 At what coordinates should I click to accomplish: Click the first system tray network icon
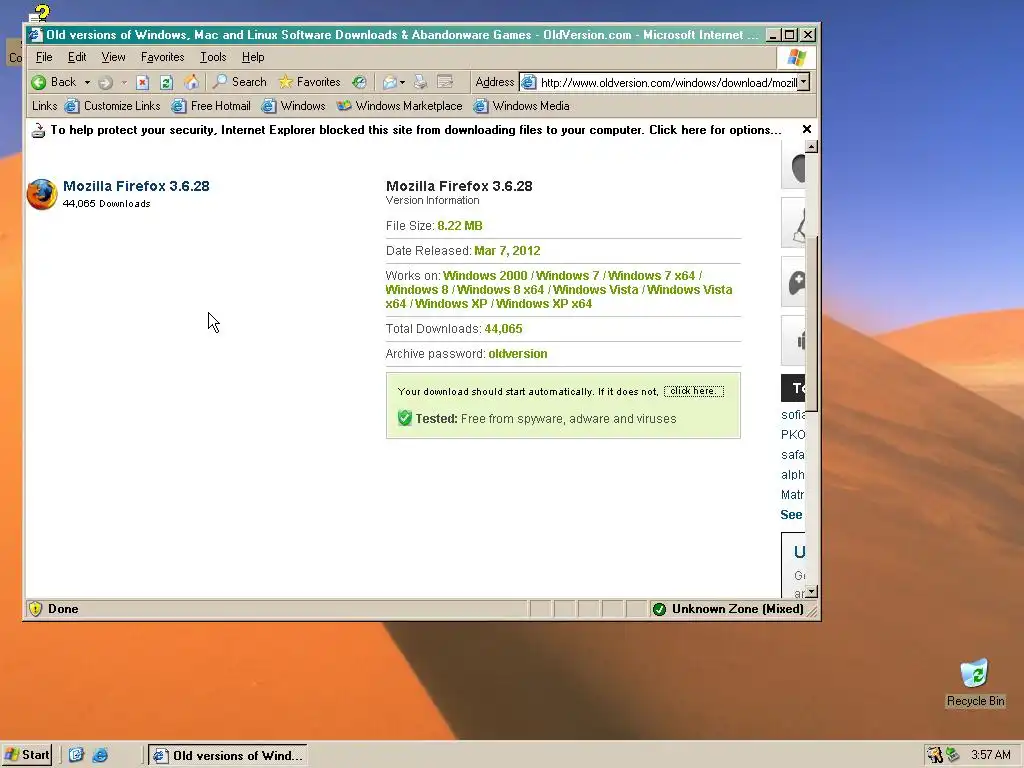coord(935,755)
